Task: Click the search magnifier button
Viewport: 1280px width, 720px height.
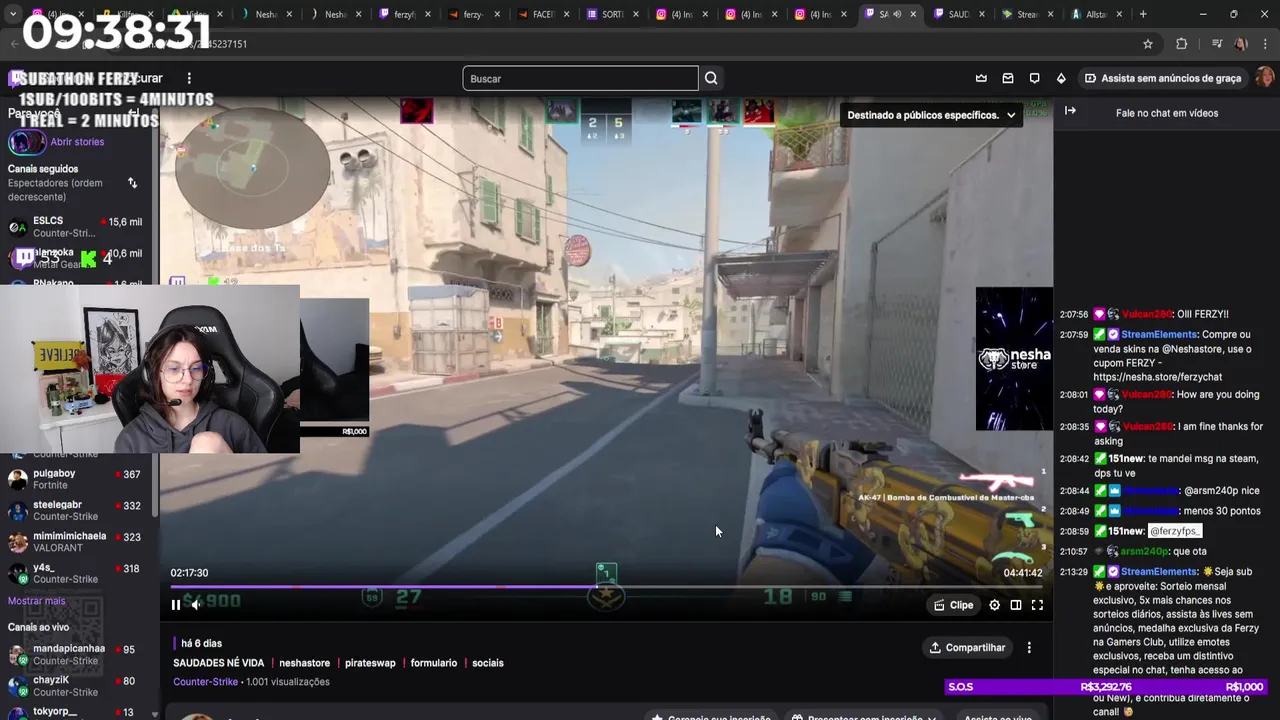Action: [711, 78]
